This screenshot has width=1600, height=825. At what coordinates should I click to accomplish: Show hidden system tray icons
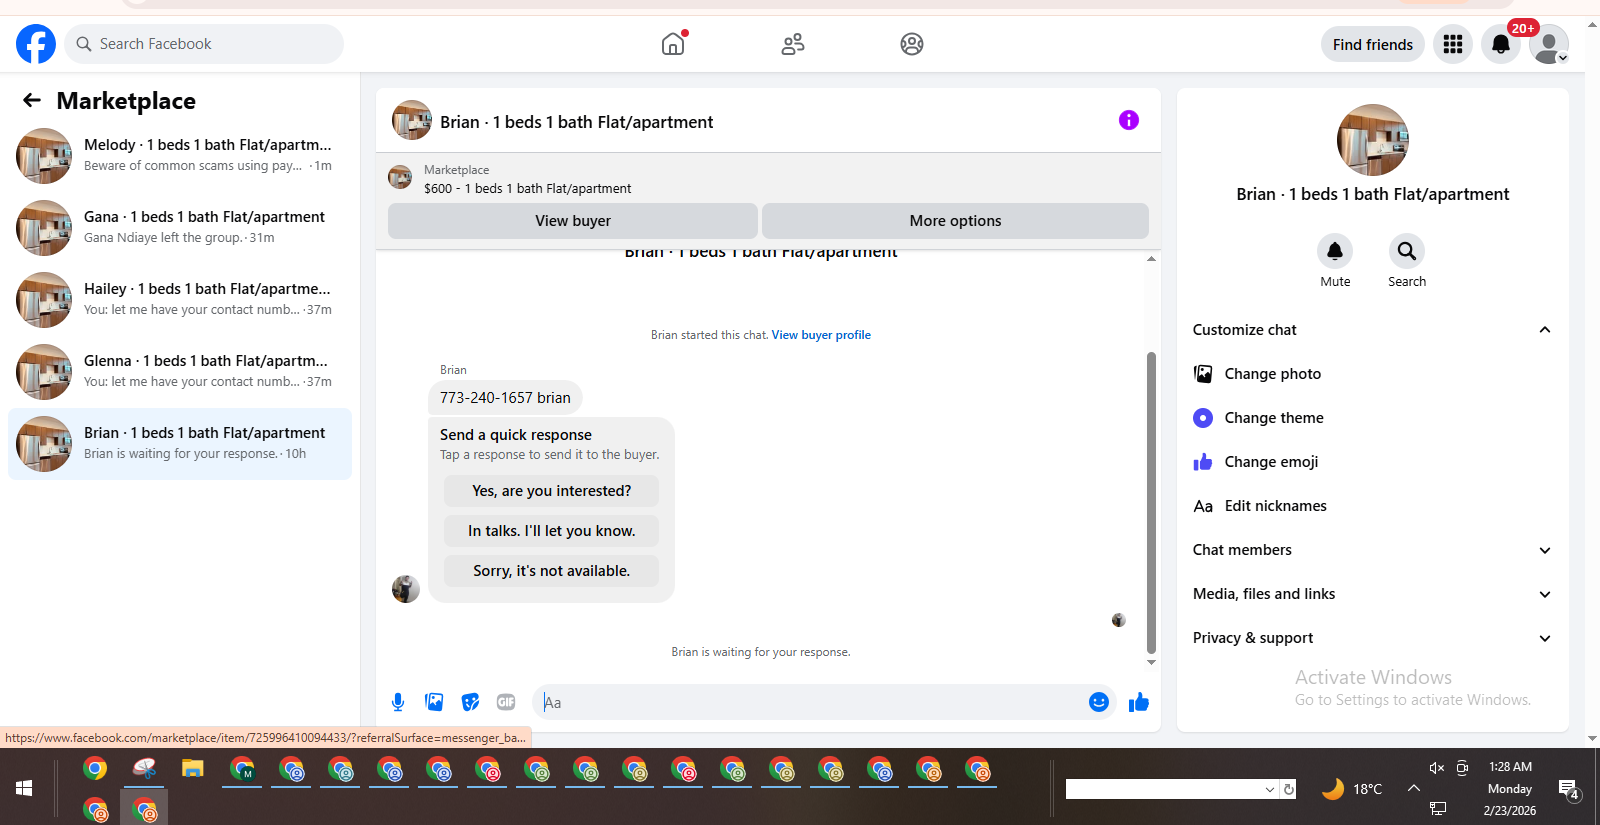click(1413, 788)
